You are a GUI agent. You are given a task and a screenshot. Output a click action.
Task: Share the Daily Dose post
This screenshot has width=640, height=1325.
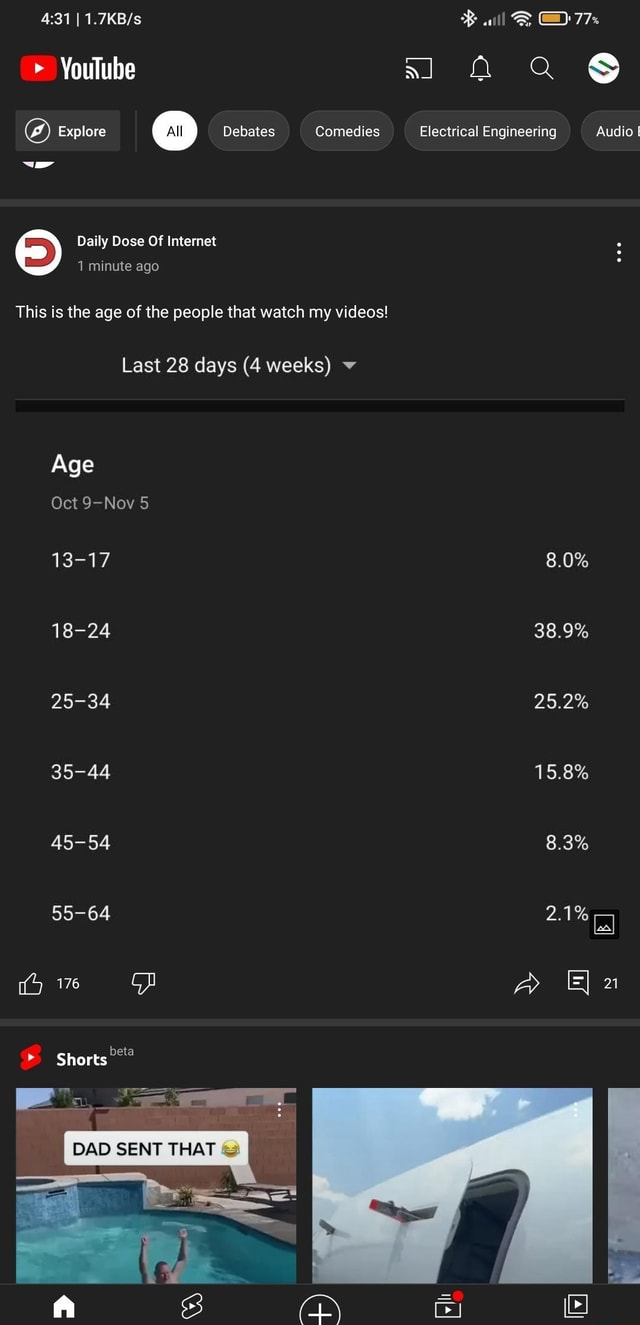tap(527, 983)
